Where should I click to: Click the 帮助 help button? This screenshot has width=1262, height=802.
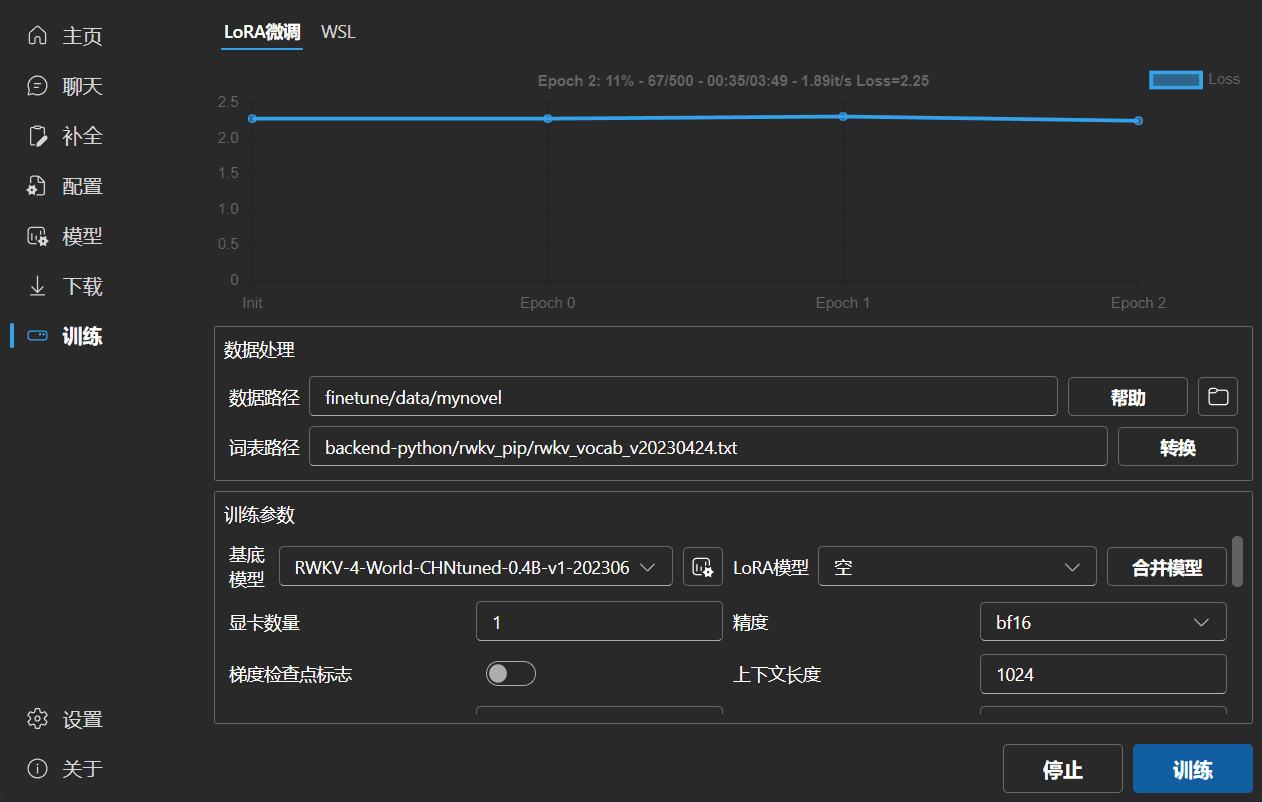(1128, 397)
